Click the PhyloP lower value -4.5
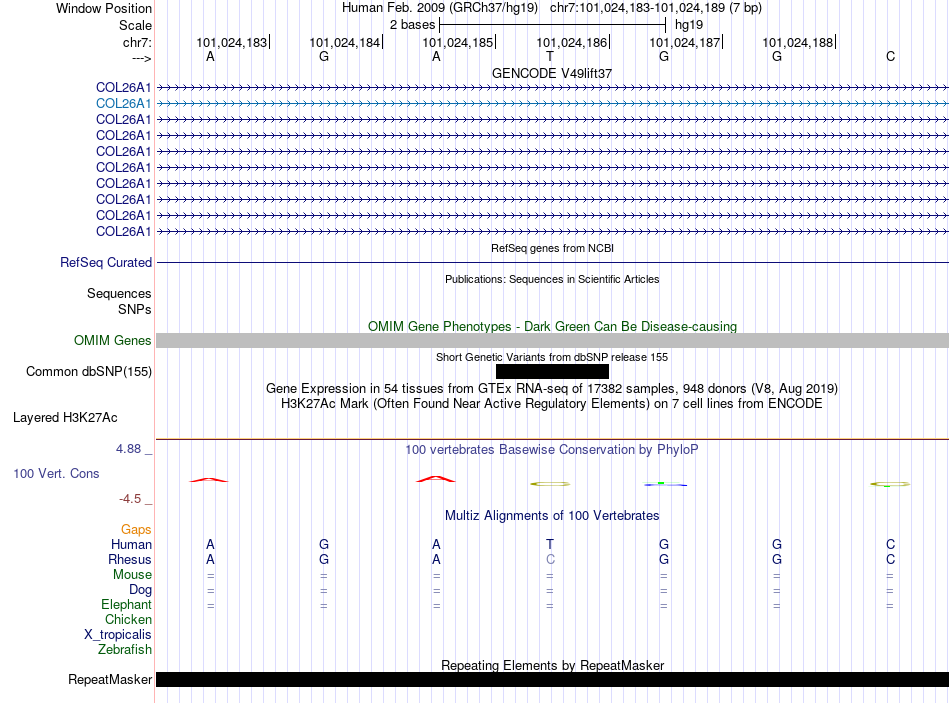950x703 pixels. pyautogui.click(x=130, y=499)
